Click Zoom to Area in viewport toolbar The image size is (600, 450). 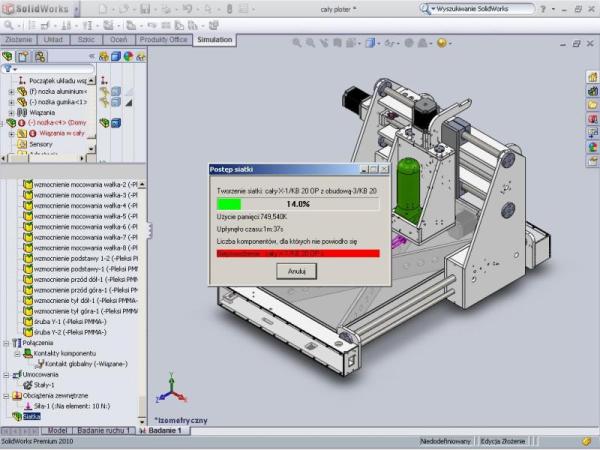click(310, 43)
